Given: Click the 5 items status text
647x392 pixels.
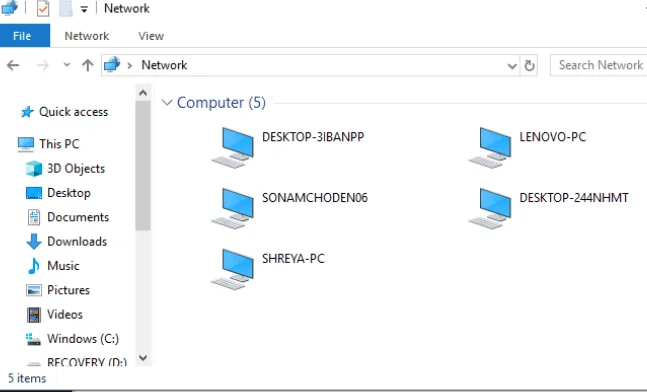Looking at the screenshot, I should click(27, 378).
